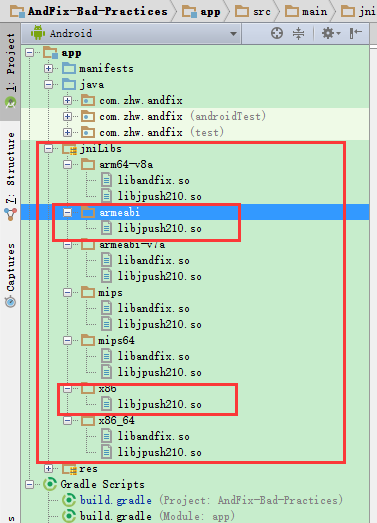This screenshot has height=523, width=377.
Task: Select libjpush210.so under mips
Action: pyautogui.click(x=159, y=325)
